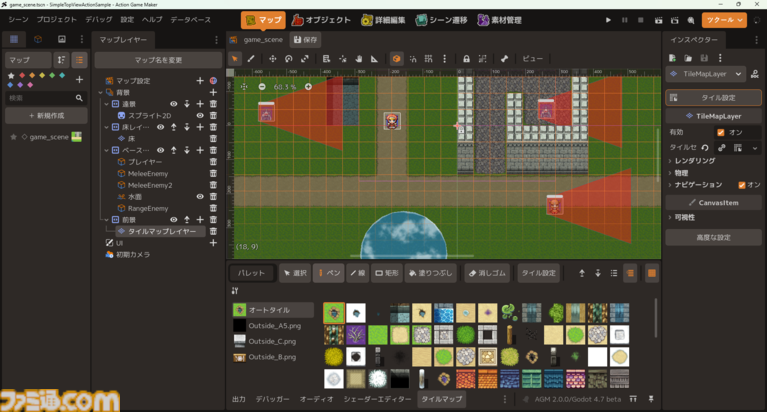
Task: Toggle visibility of 前景 layer
Action: pyautogui.click(x=174, y=220)
